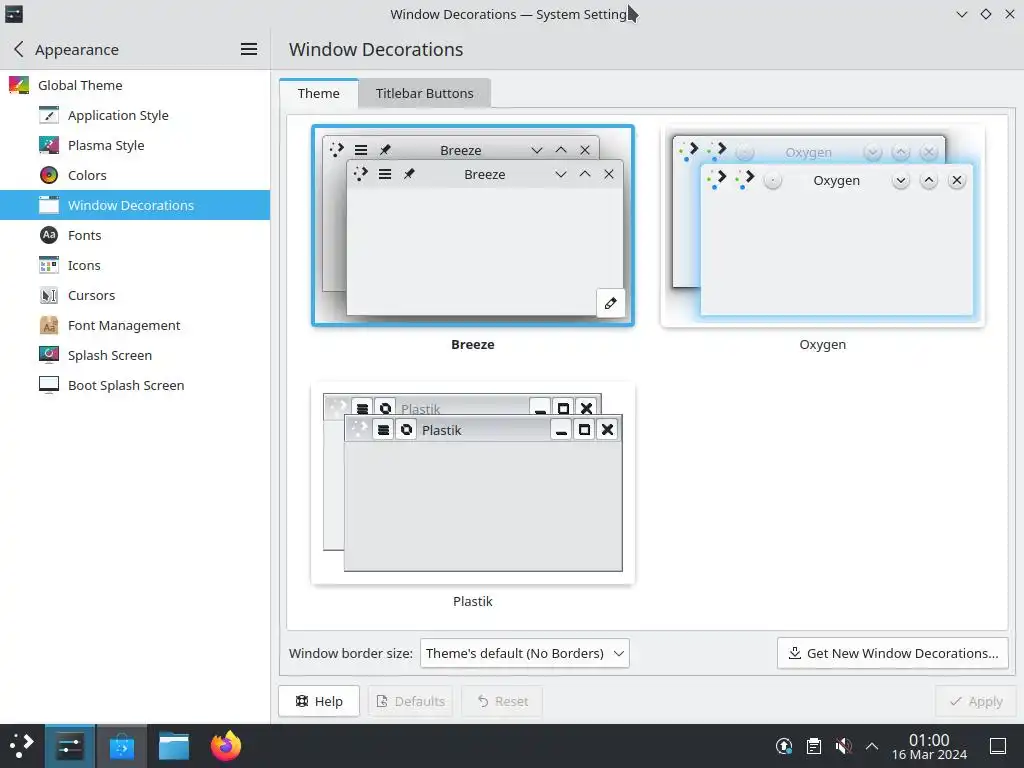
Task: Expand hidden system tray icons
Action: [x=871, y=746]
